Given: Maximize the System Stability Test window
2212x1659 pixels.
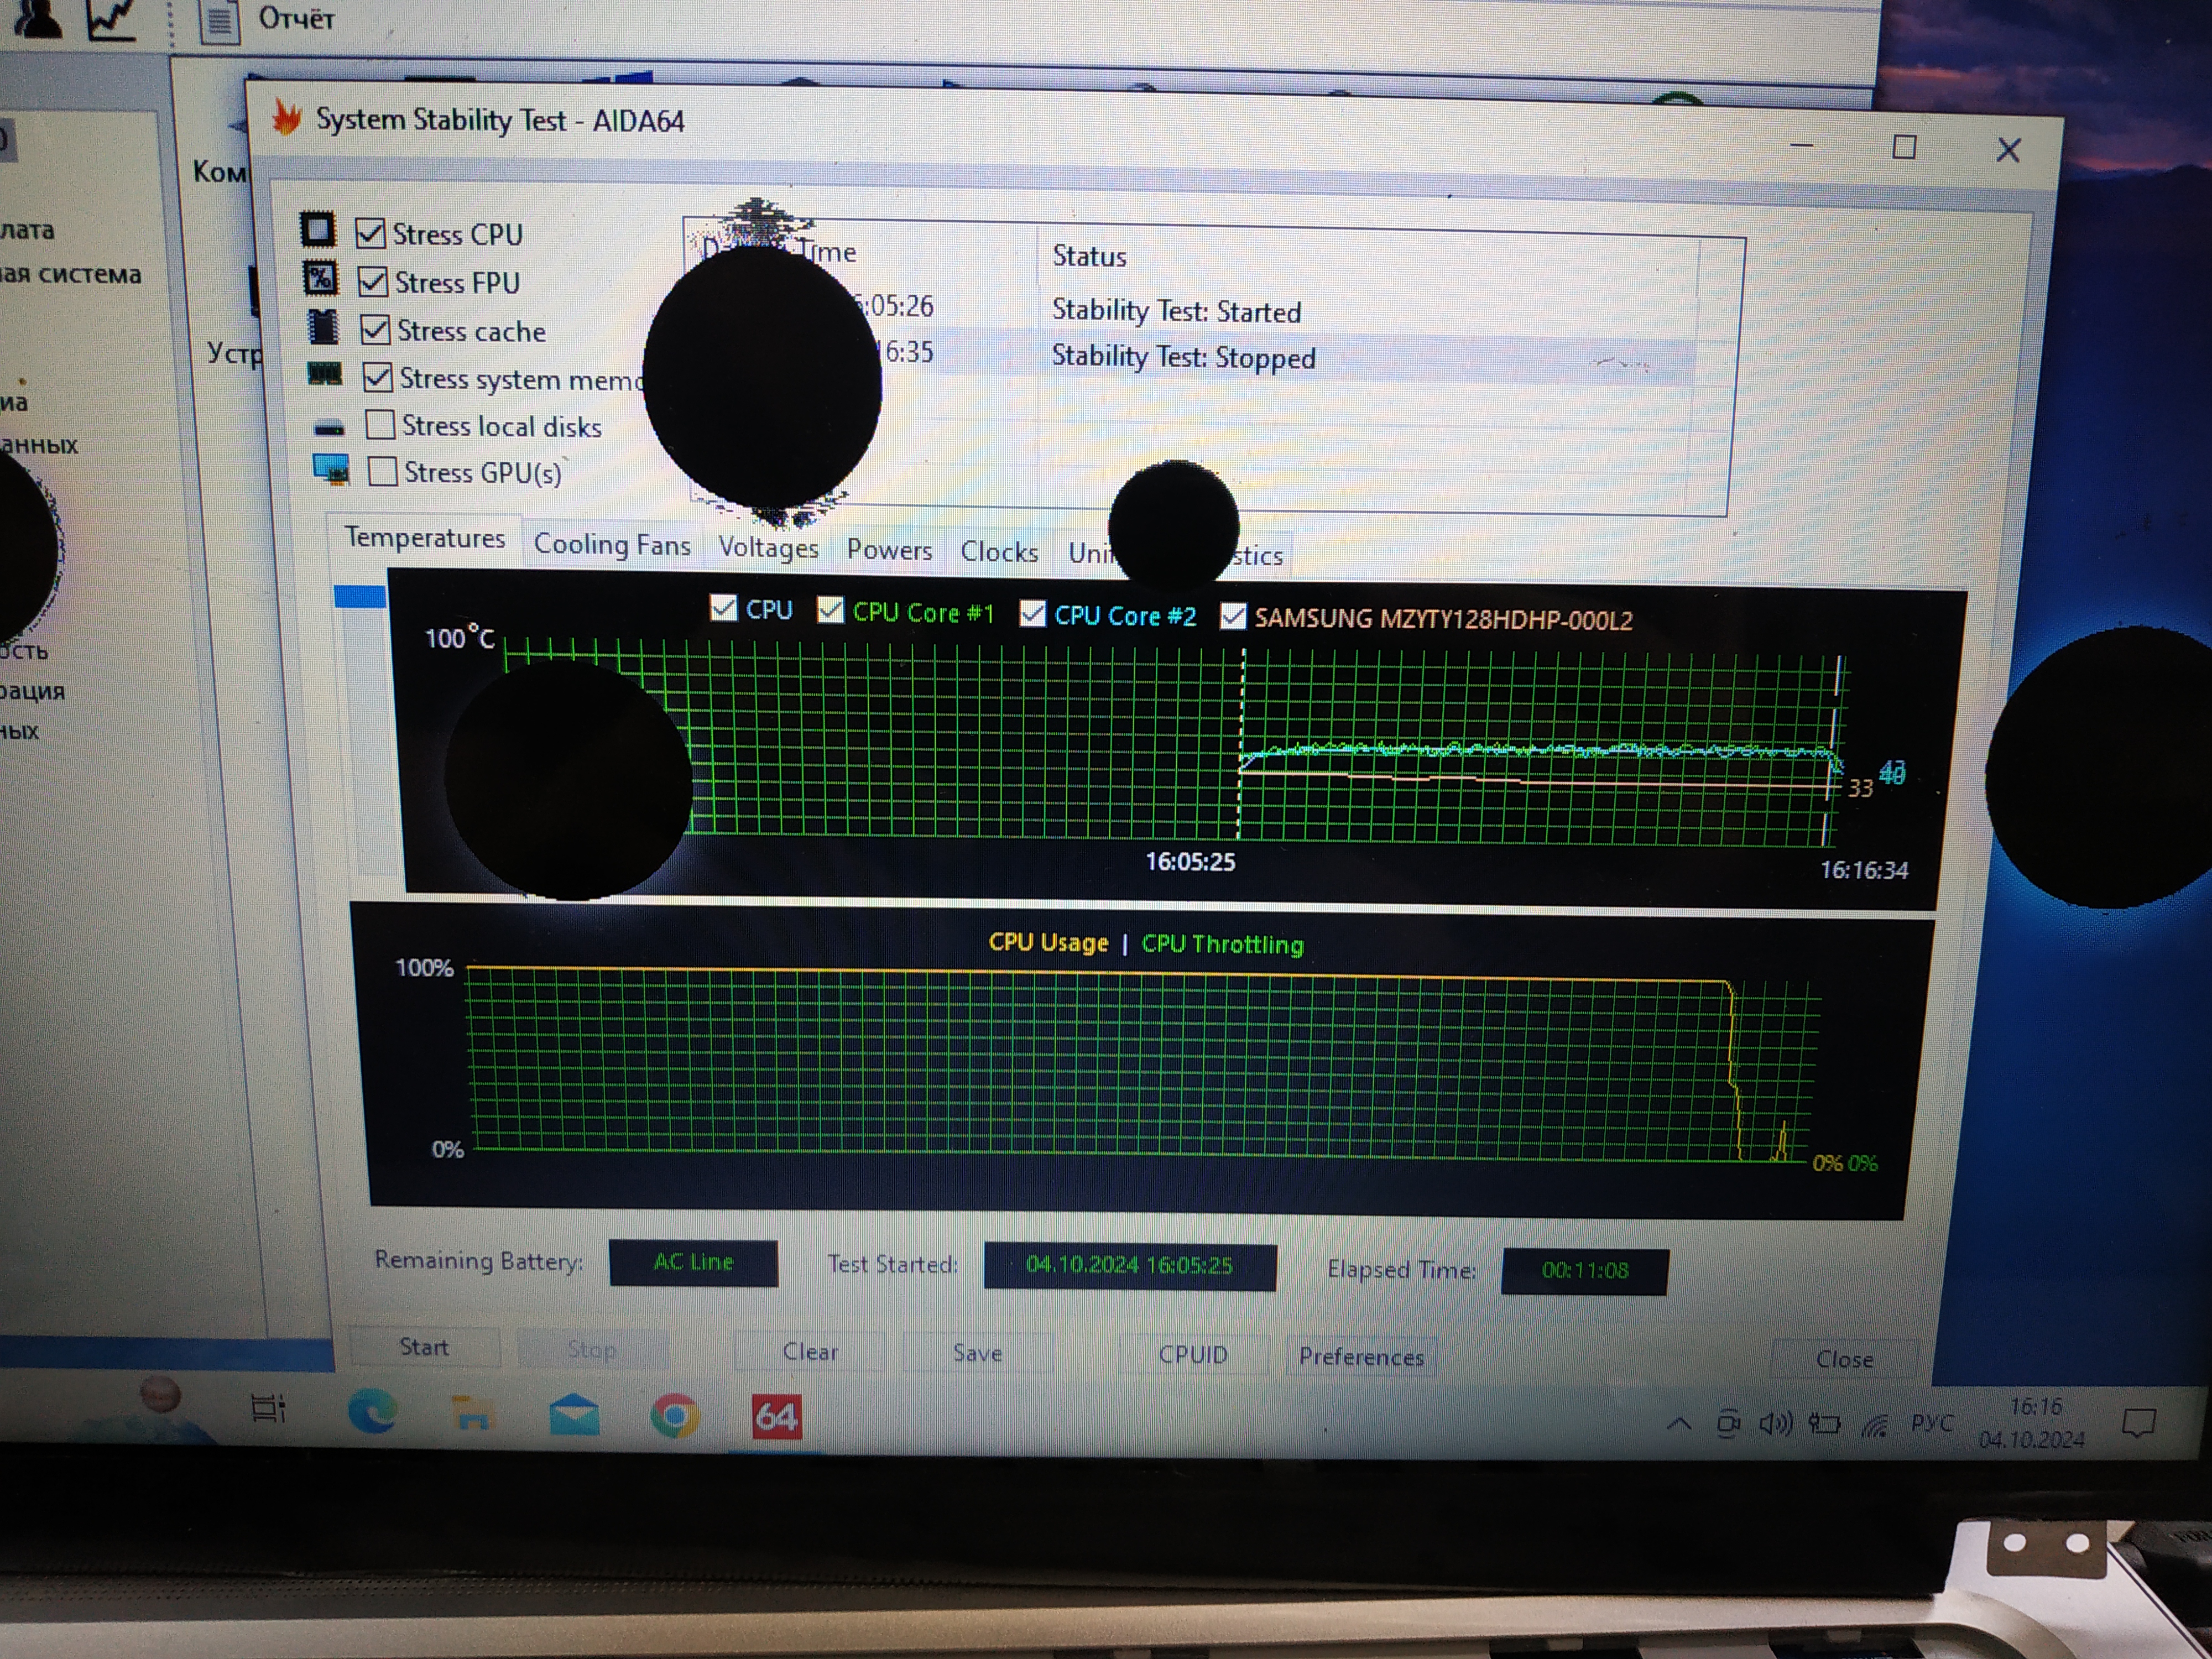Looking at the screenshot, I should point(1904,147).
